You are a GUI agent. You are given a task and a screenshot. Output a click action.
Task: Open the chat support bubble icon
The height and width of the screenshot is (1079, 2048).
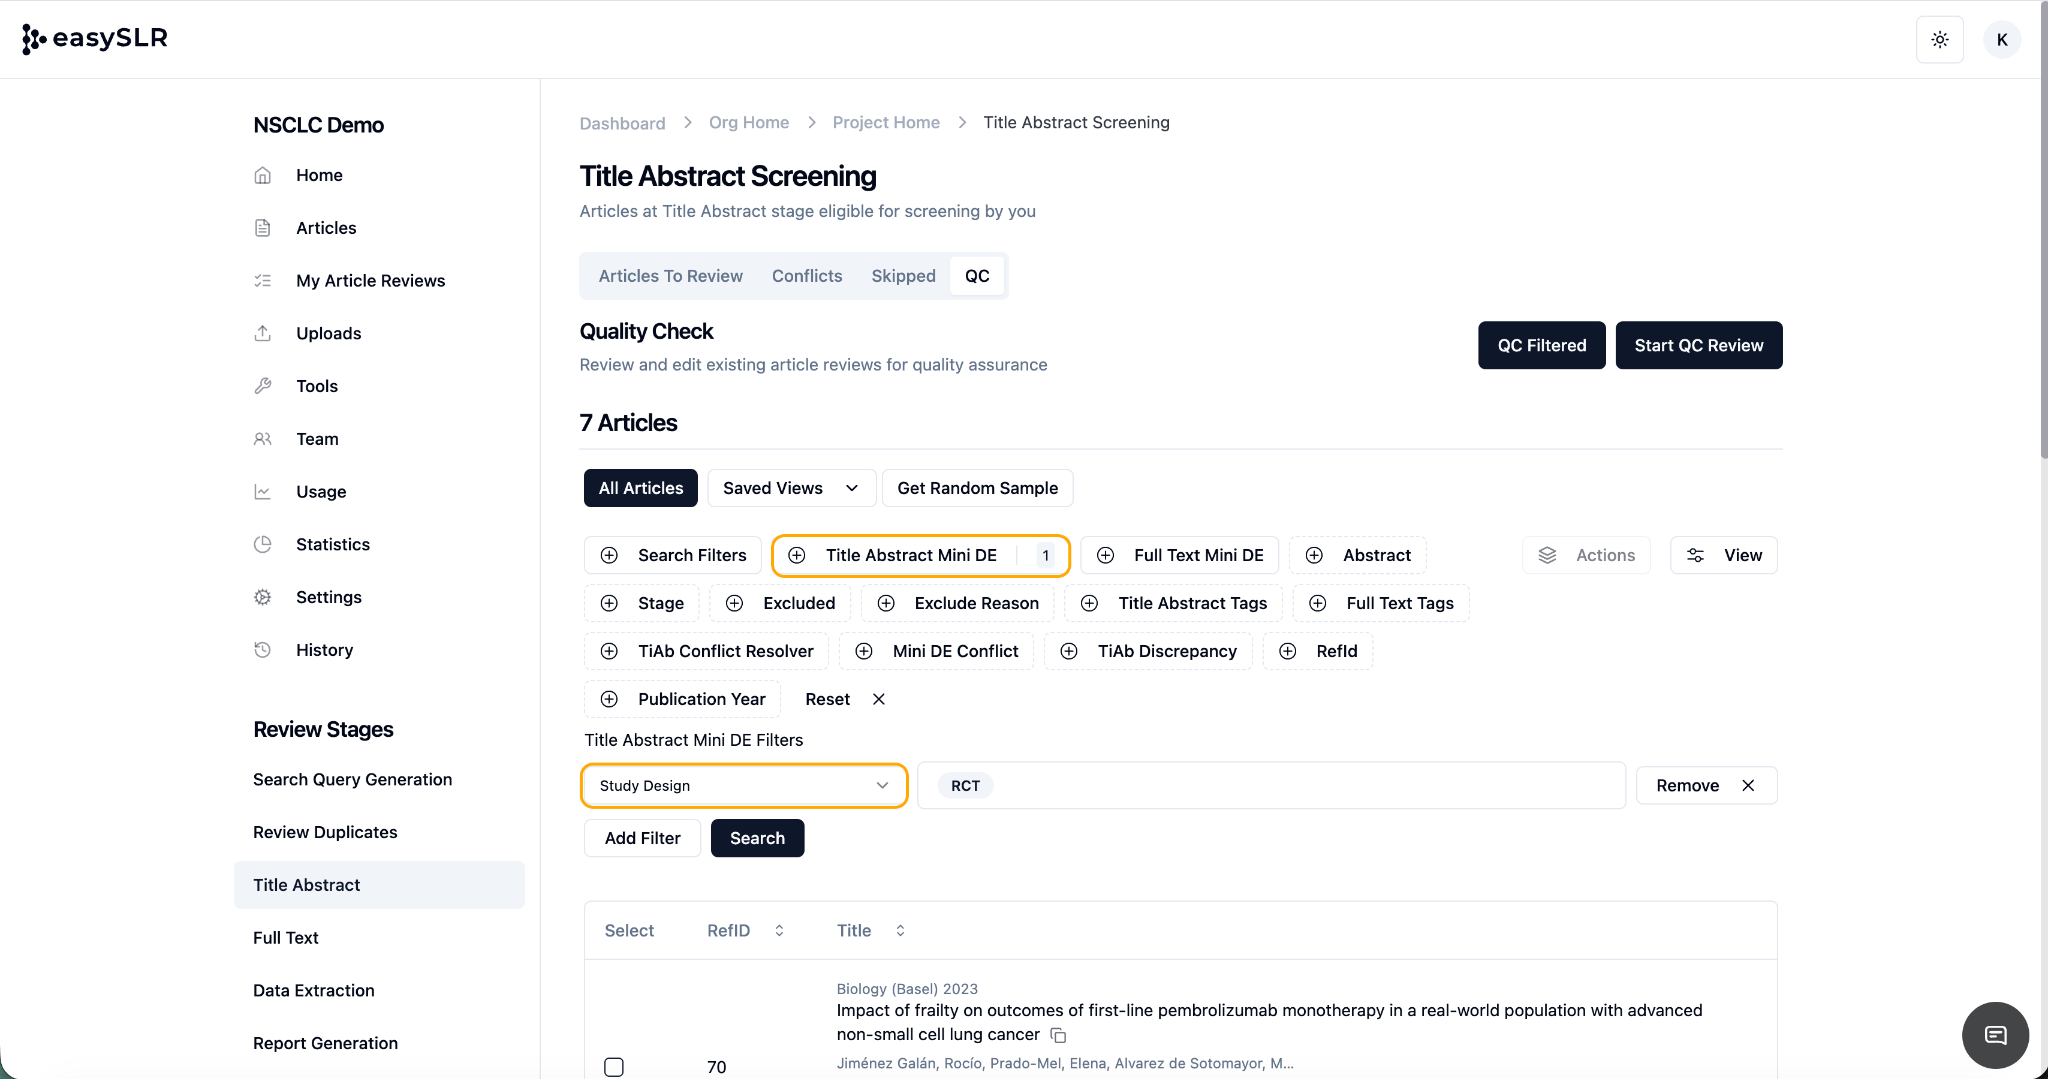[x=1995, y=1035]
